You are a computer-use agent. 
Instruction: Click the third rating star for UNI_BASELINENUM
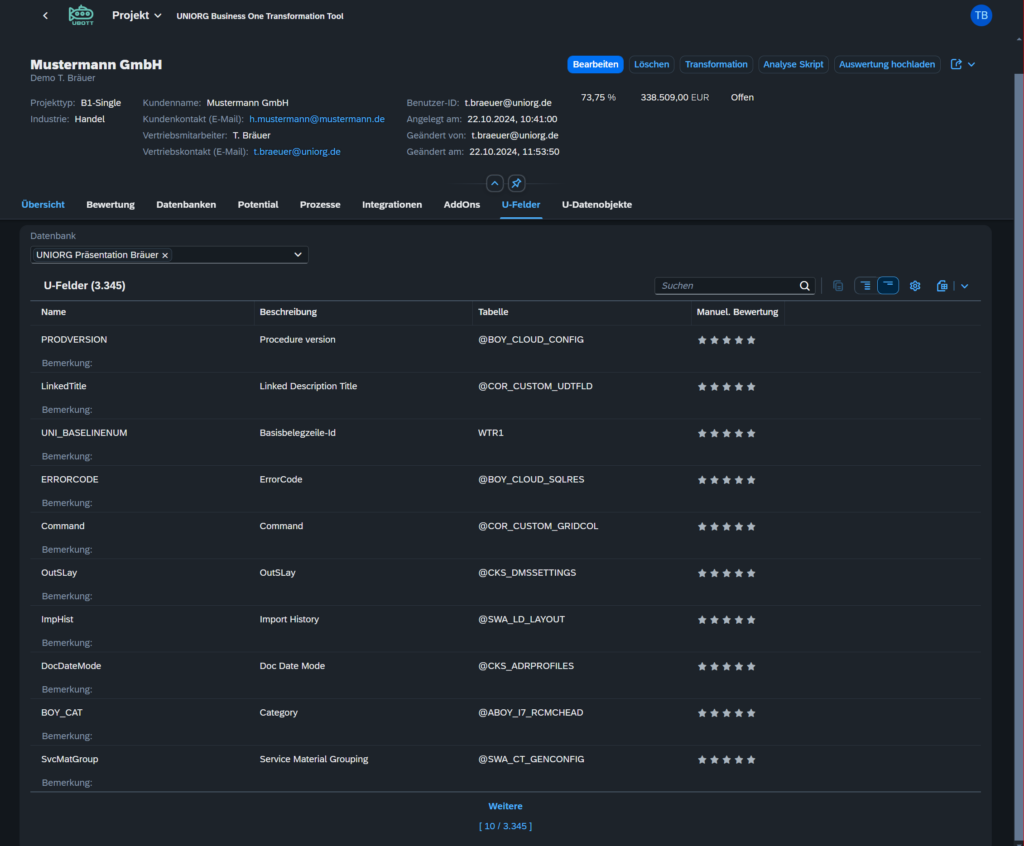(726, 434)
